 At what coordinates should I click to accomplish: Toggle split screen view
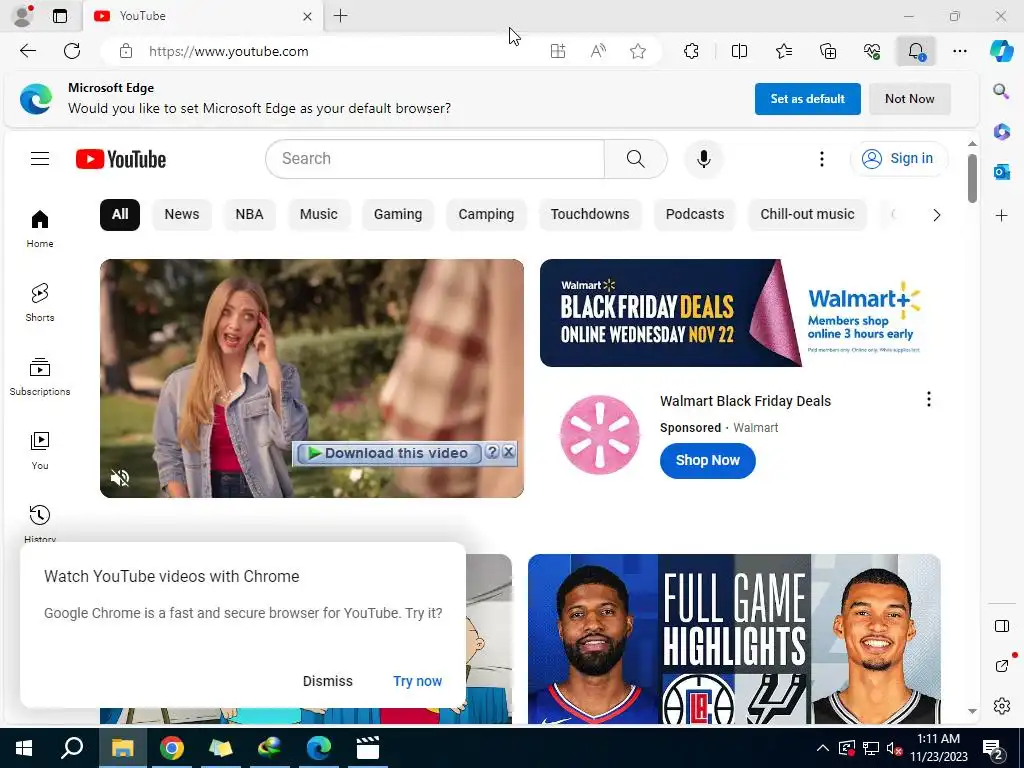coord(739,51)
